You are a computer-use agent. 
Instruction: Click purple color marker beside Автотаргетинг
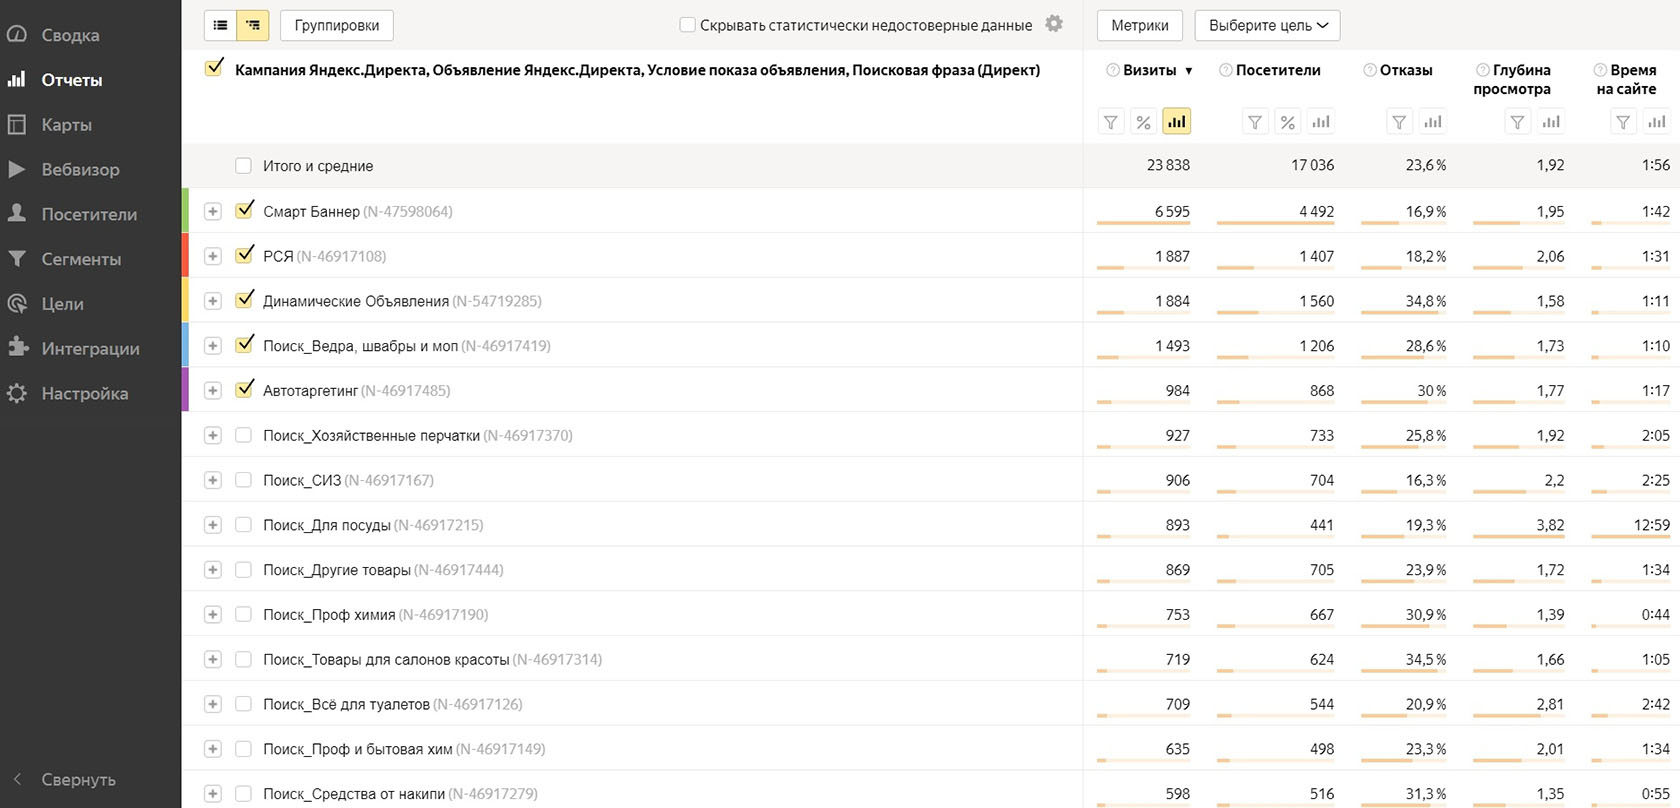click(x=185, y=390)
